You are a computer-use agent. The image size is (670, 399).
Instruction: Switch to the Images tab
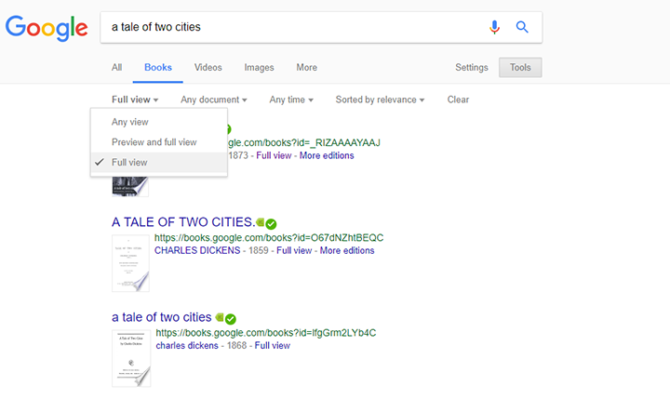coord(259,67)
